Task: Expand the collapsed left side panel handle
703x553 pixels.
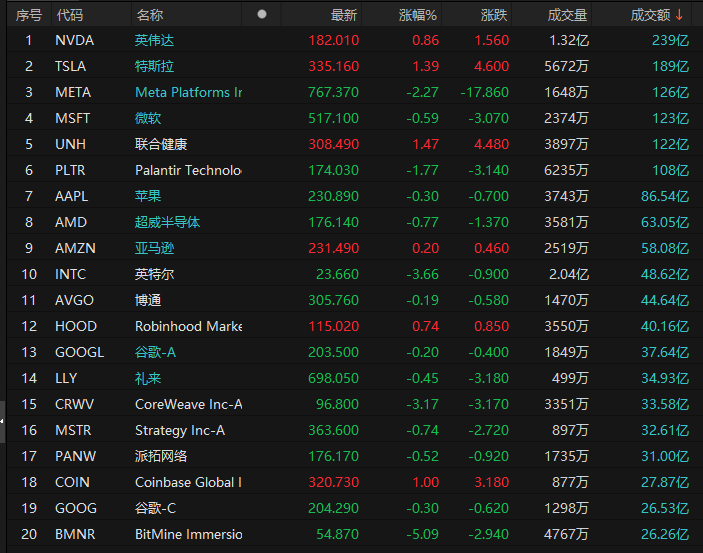Action: [2, 421]
